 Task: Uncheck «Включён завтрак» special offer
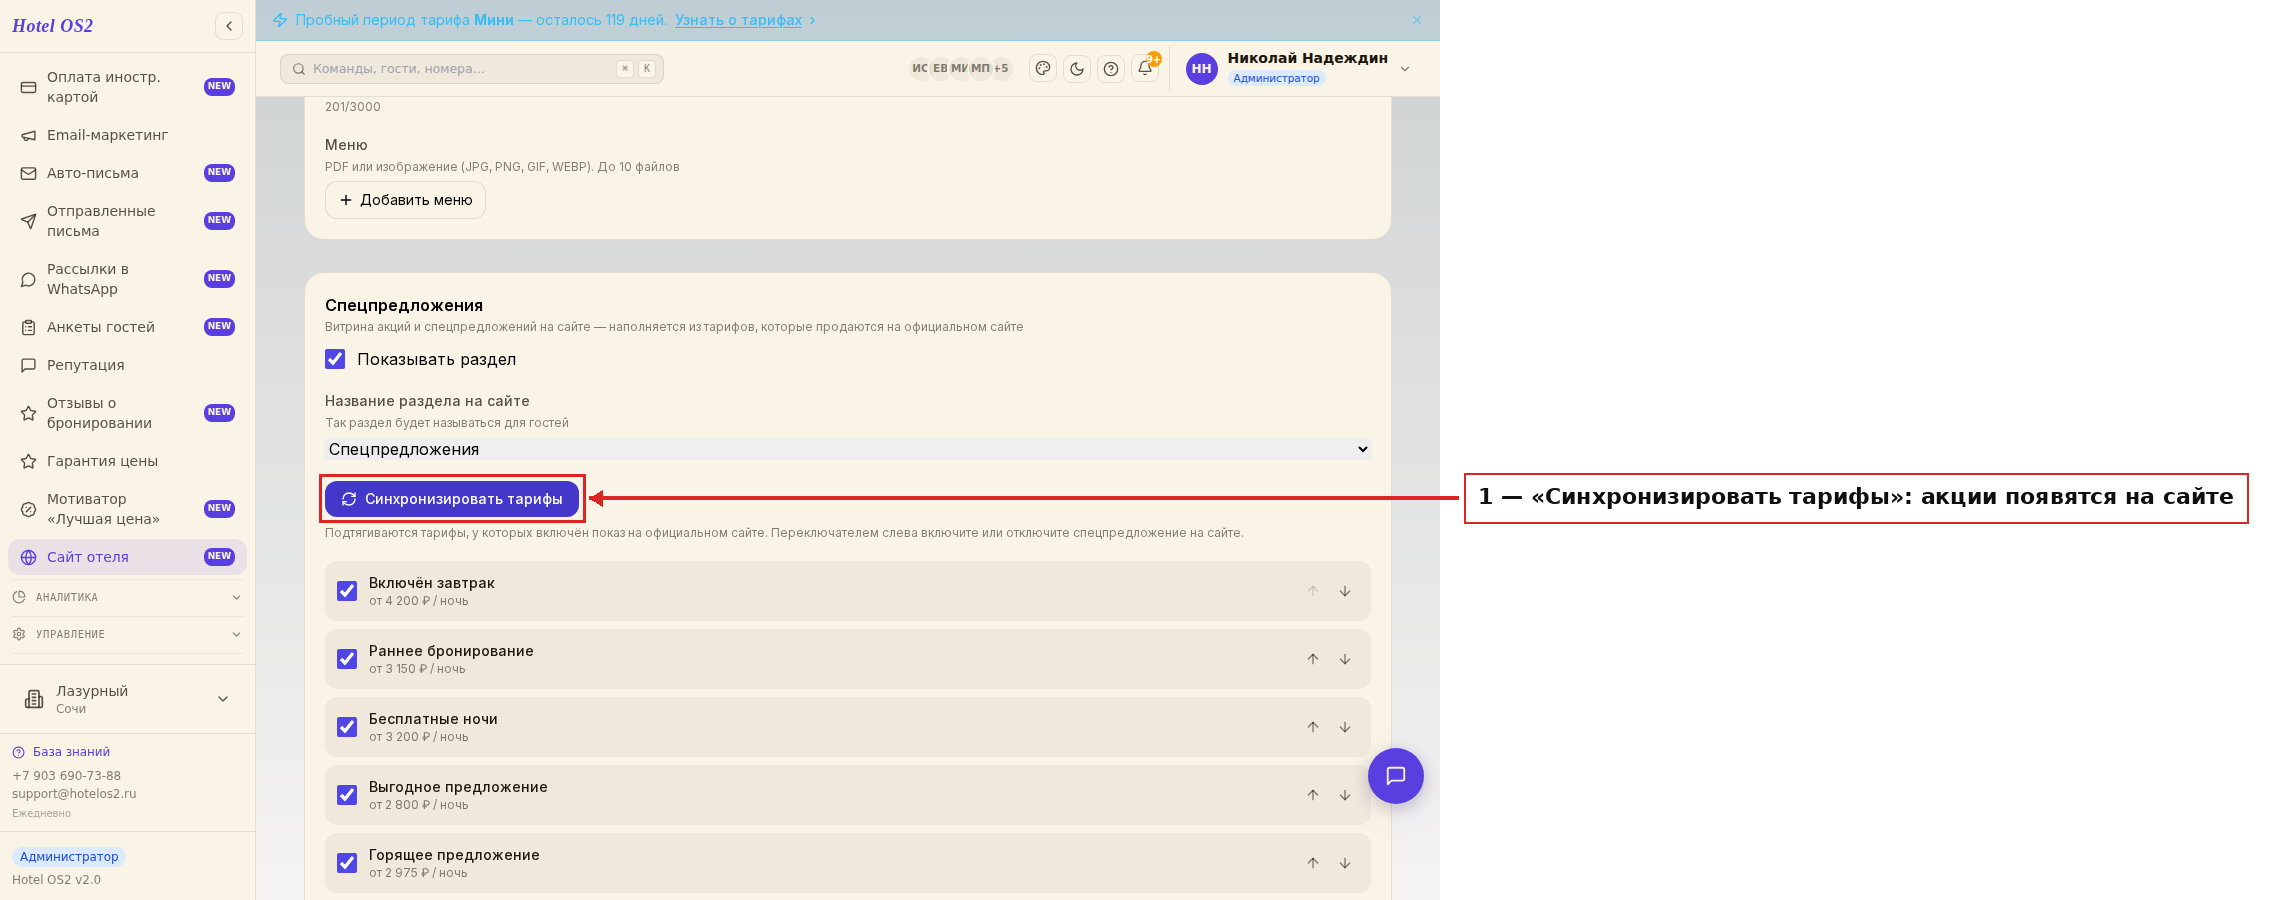(347, 591)
